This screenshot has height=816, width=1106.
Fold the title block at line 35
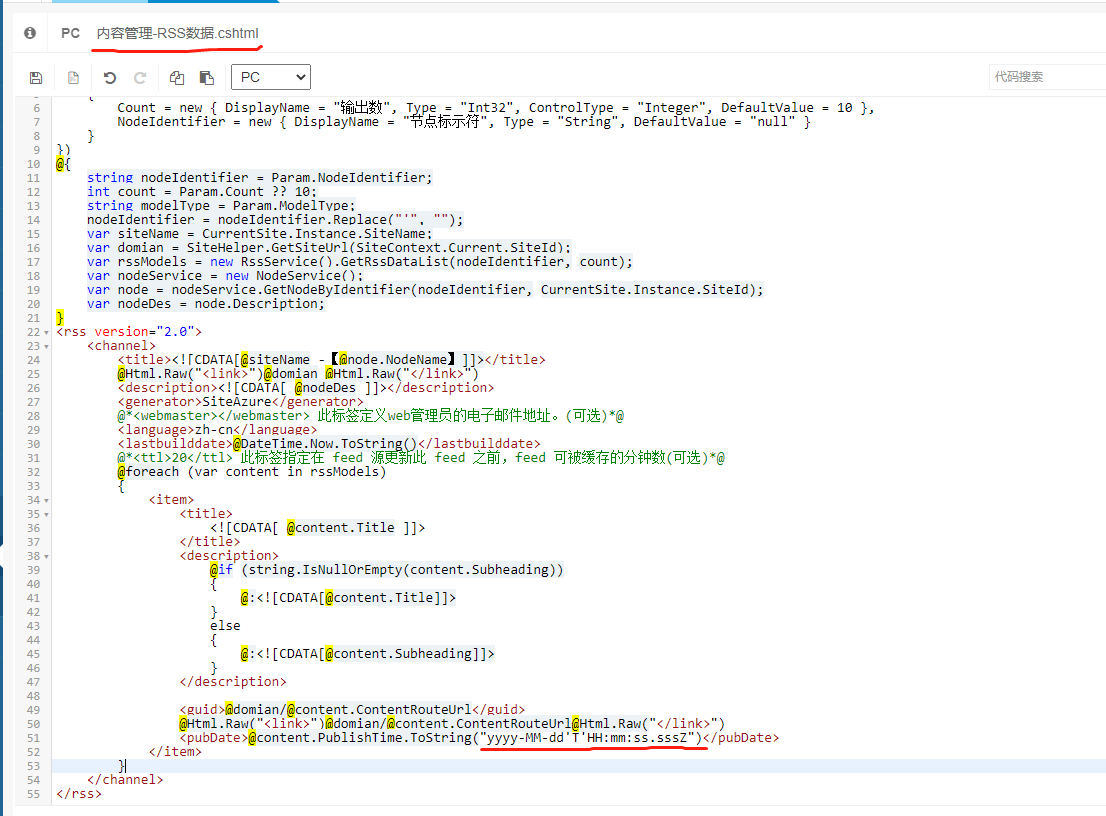pos(49,514)
